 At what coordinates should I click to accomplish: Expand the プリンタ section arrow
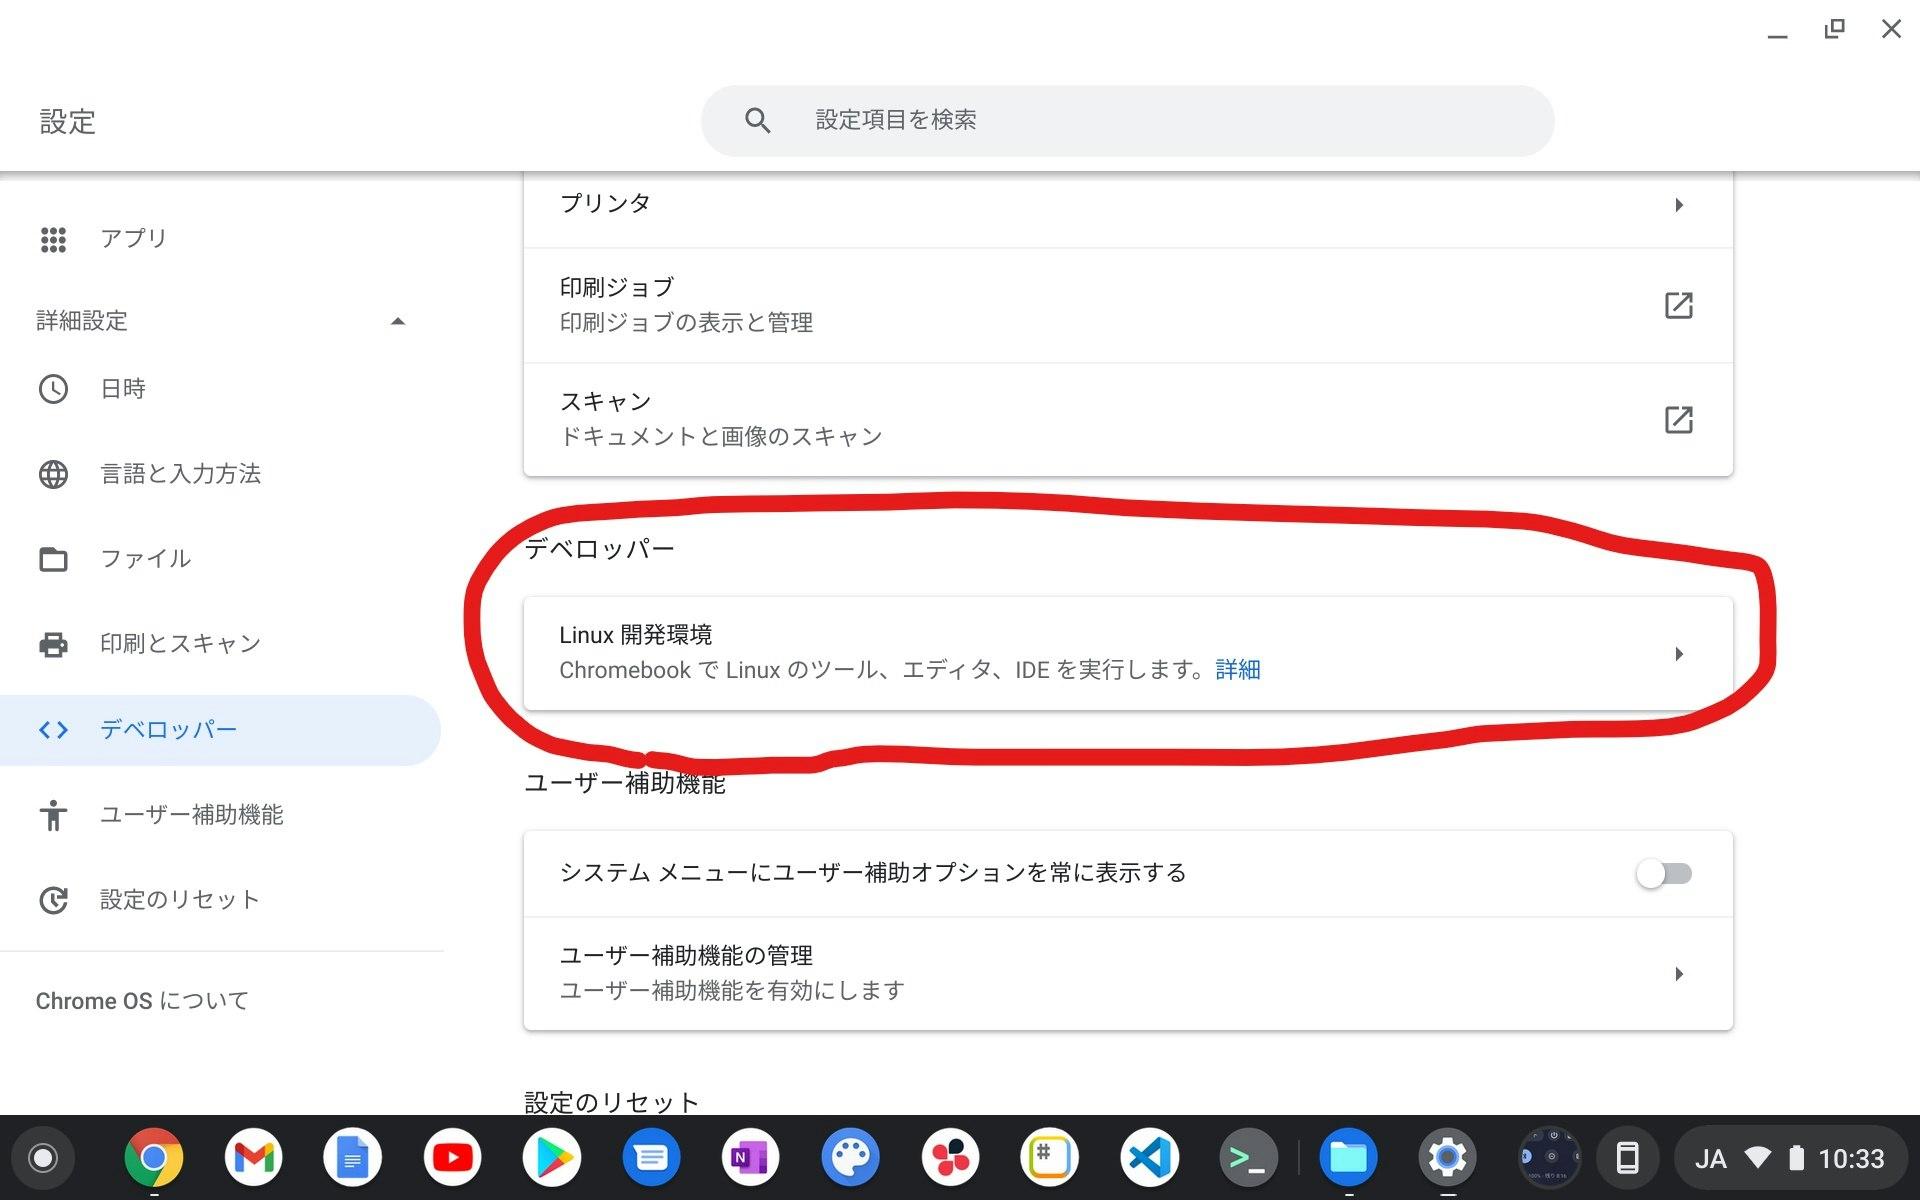point(1680,205)
